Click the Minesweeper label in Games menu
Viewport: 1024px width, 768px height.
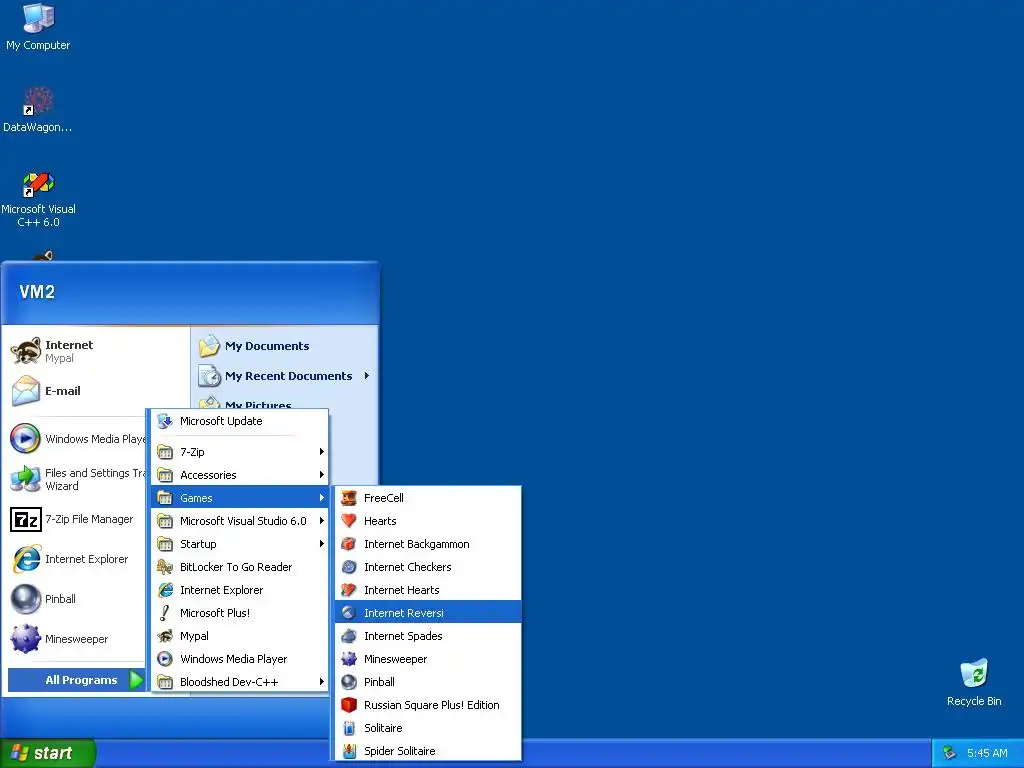(395, 659)
